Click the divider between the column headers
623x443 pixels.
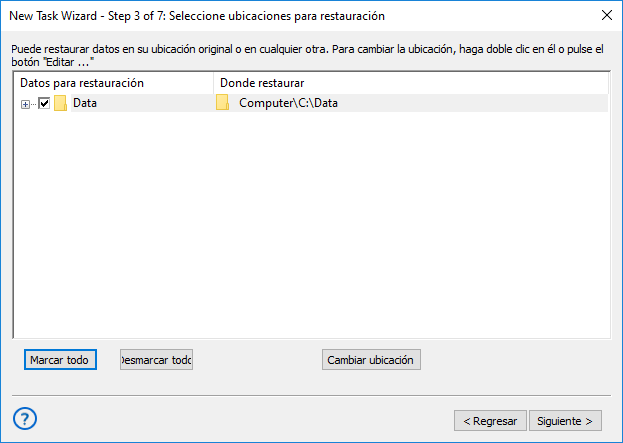[213, 82]
